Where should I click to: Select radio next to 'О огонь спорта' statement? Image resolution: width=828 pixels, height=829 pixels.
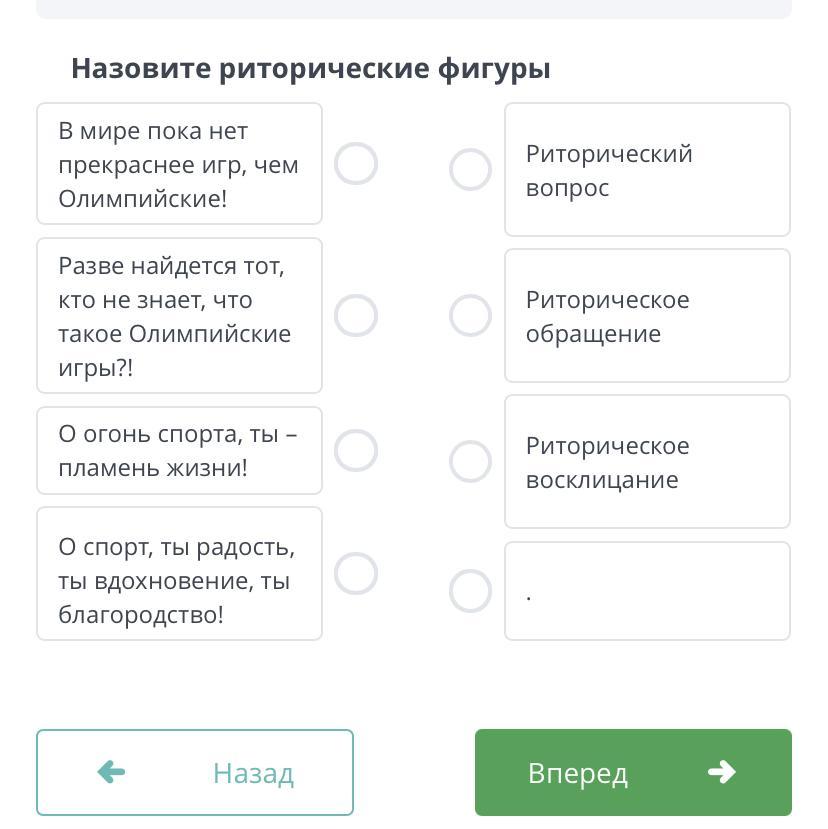coord(356,450)
